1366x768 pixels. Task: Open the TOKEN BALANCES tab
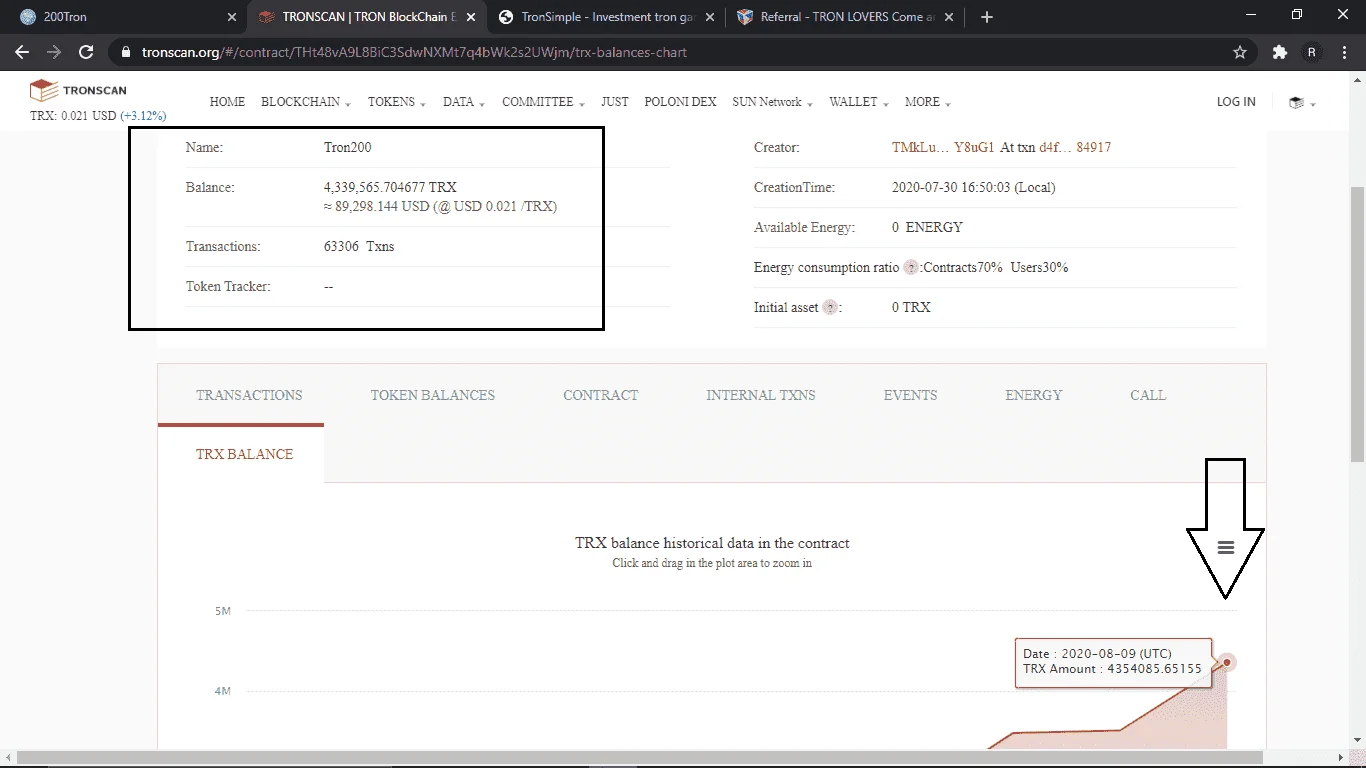[433, 395]
